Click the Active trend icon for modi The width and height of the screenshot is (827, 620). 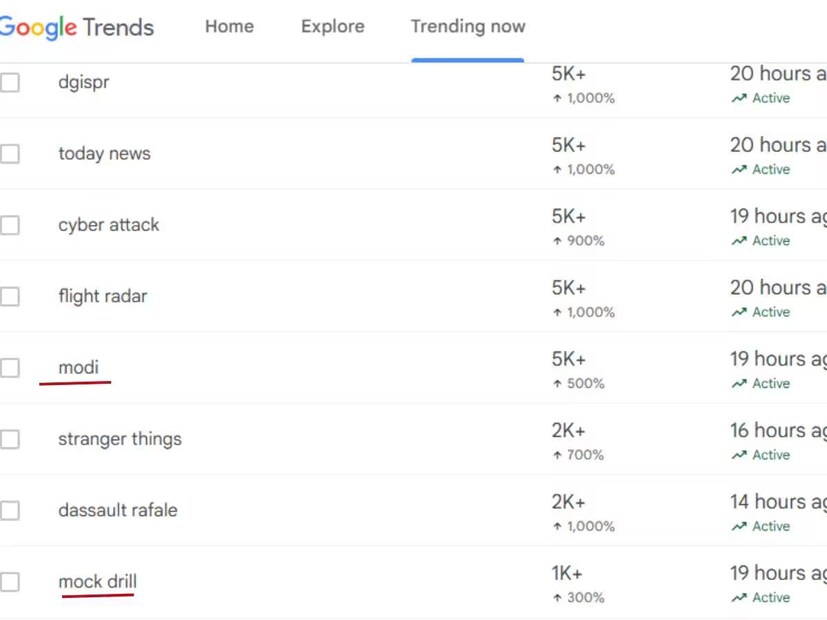tap(739, 384)
